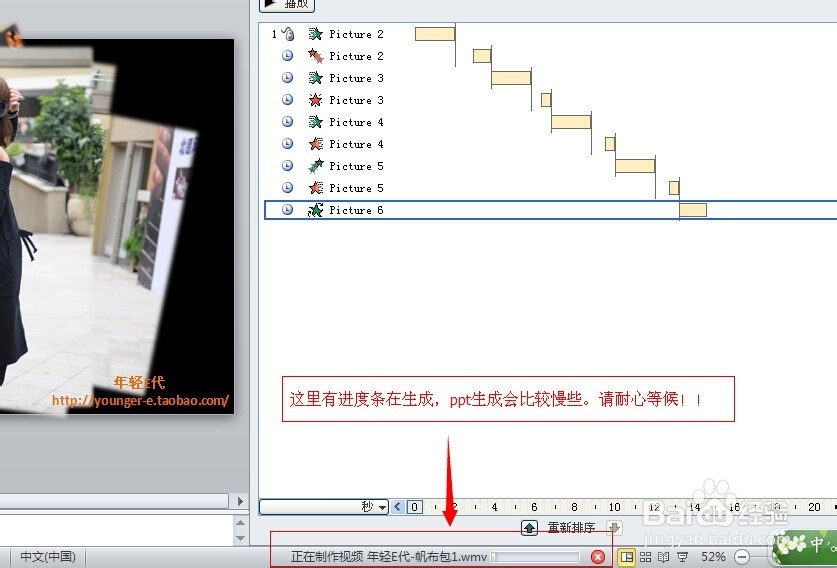This screenshot has height=568, width=837.
Task: Click timeline bar of first Picture 2 entrance
Action: point(435,34)
